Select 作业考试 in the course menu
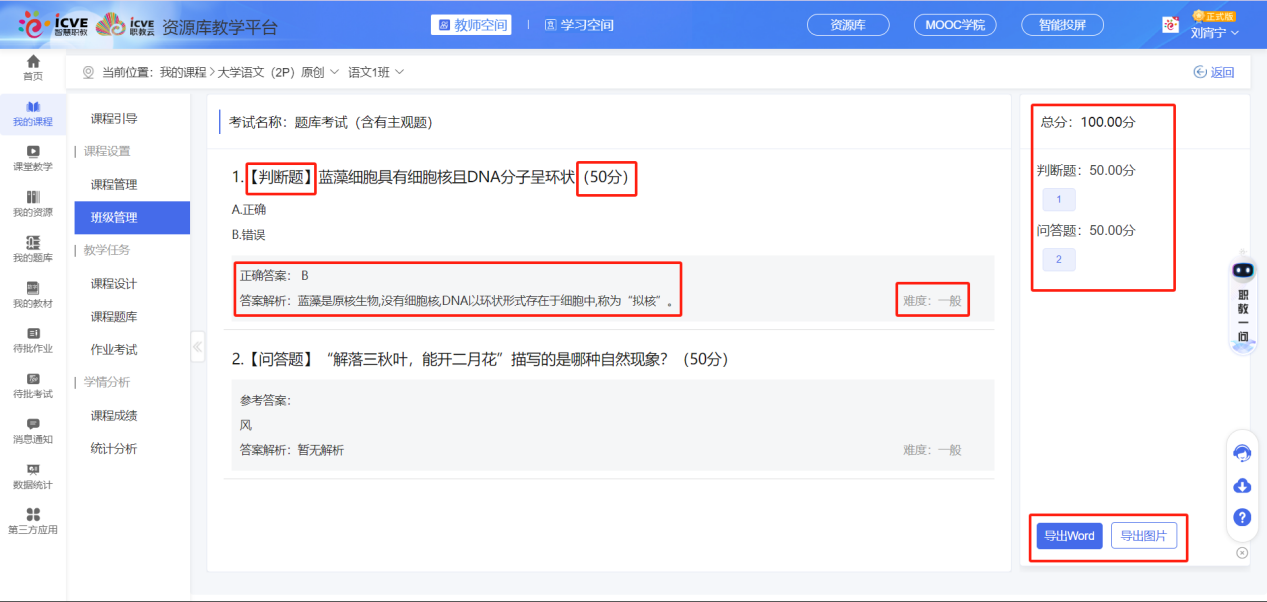The width and height of the screenshot is (1267, 602). pyautogui.click(x=114, y=350)
